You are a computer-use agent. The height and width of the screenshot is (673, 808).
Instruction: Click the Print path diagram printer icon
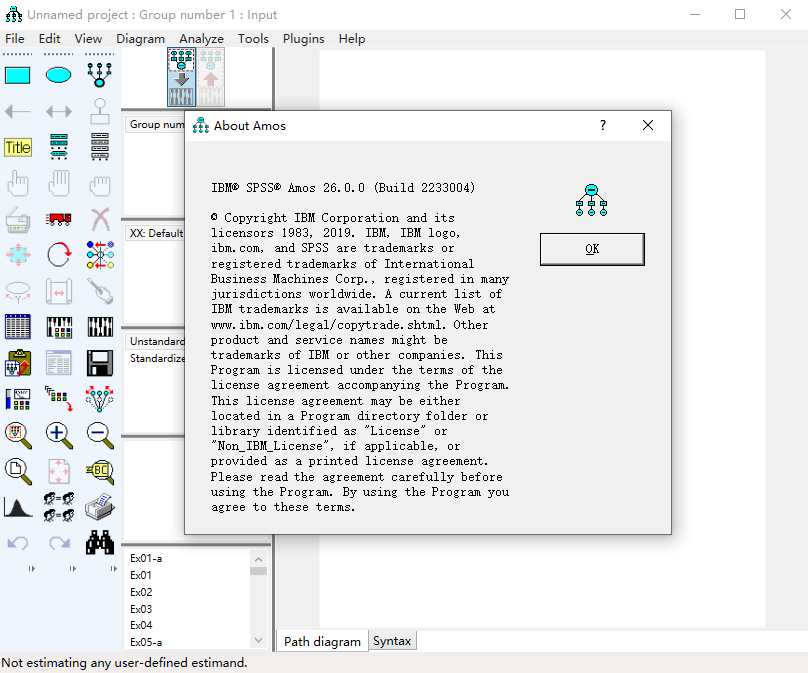pos(99,506)
